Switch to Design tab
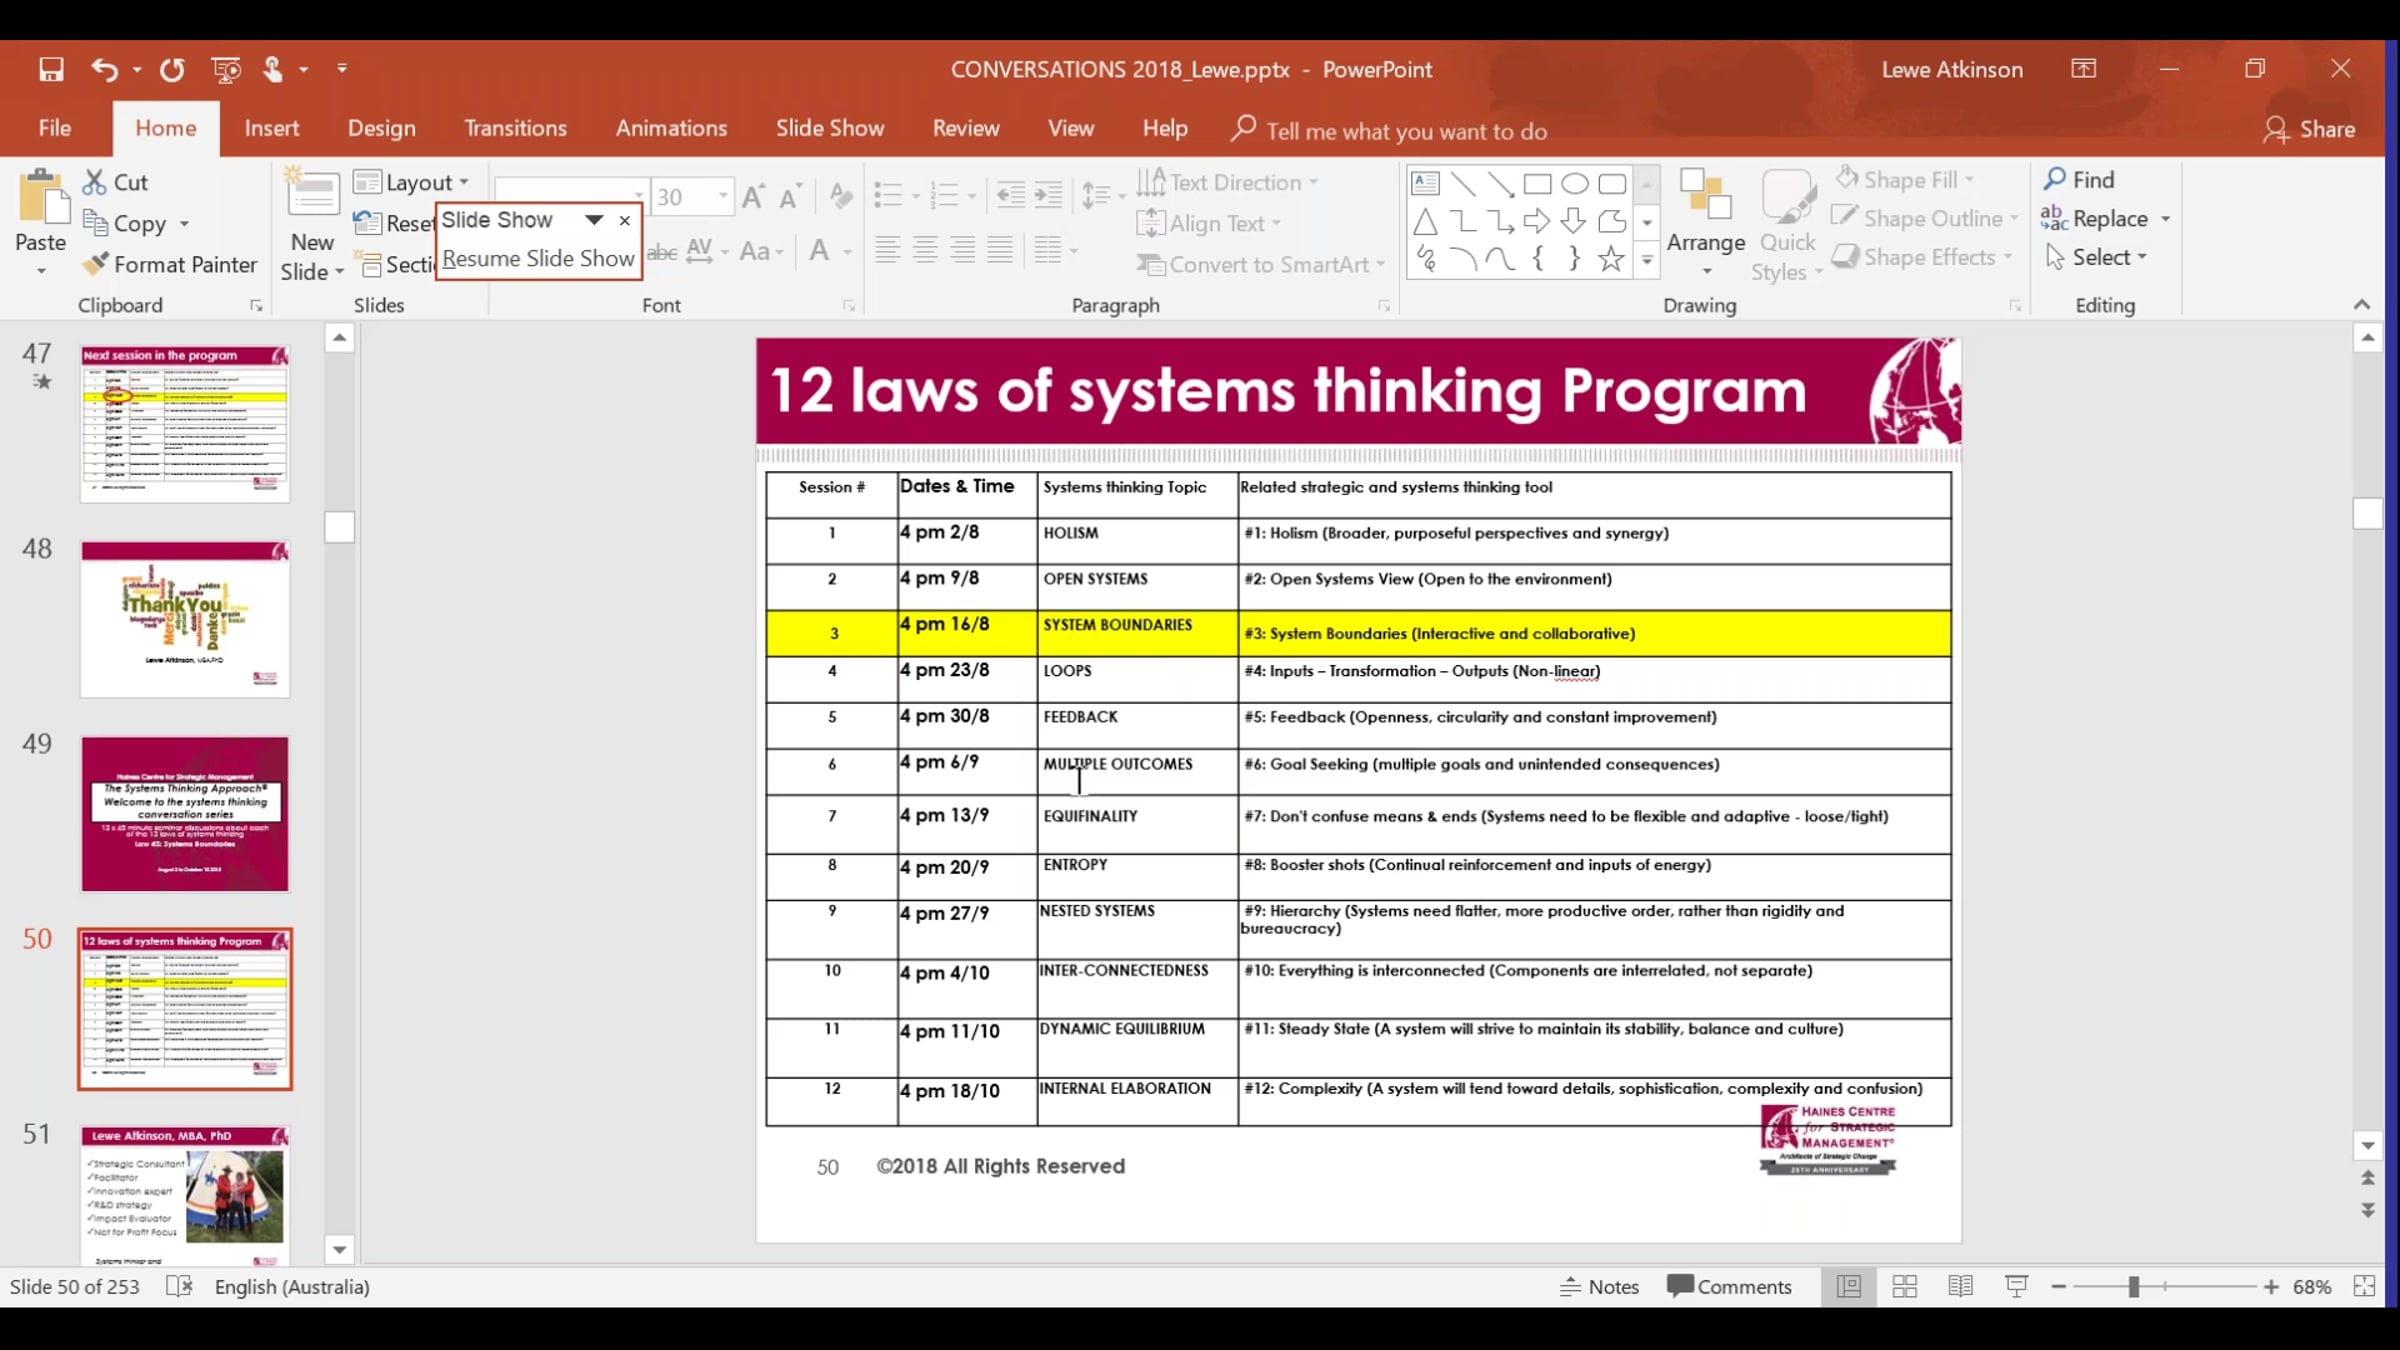Screen dimensions: 2400x1350 coord(382,128)
